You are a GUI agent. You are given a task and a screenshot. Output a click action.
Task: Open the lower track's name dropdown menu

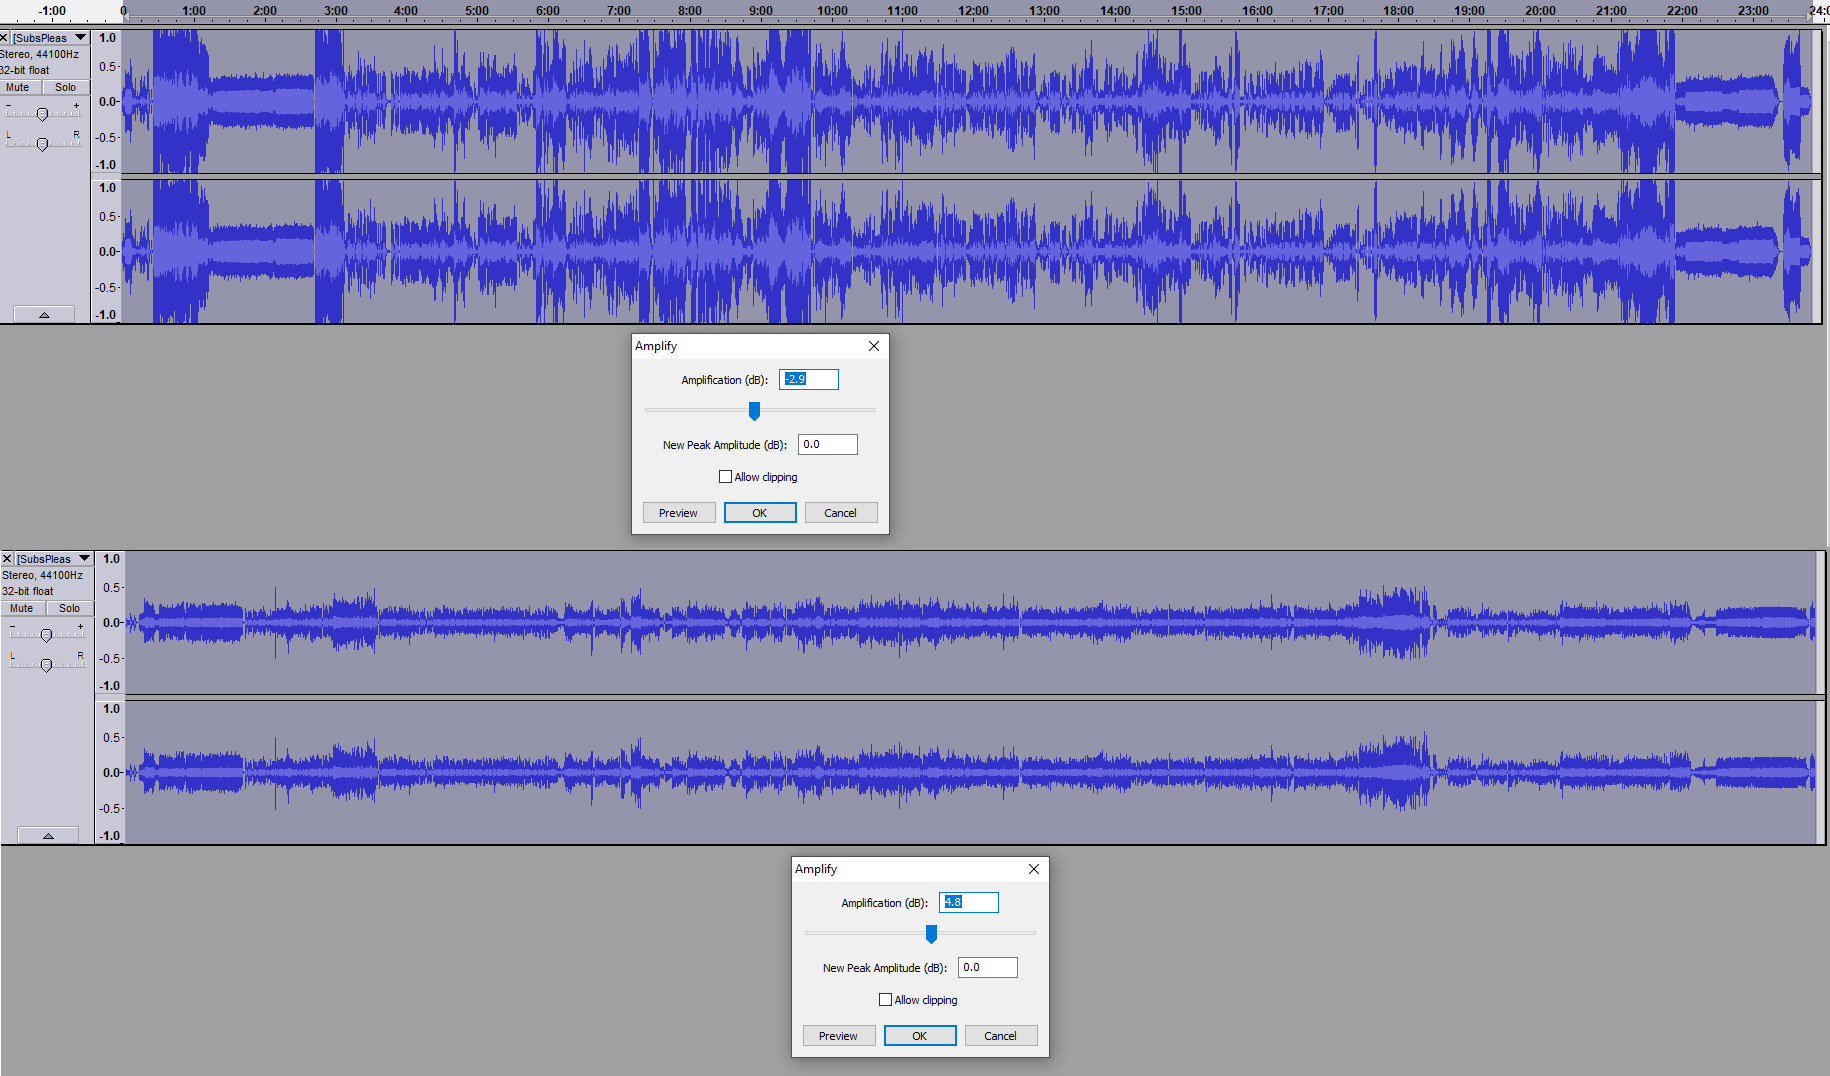click(x=53, y=559)
